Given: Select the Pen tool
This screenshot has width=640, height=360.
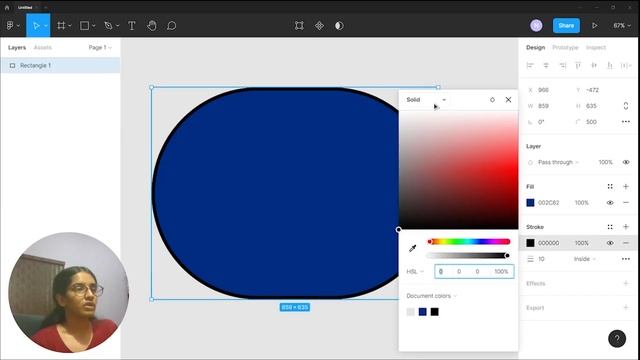Looking at the screenshot, I should pyautogui.click(x=108, y=25).
